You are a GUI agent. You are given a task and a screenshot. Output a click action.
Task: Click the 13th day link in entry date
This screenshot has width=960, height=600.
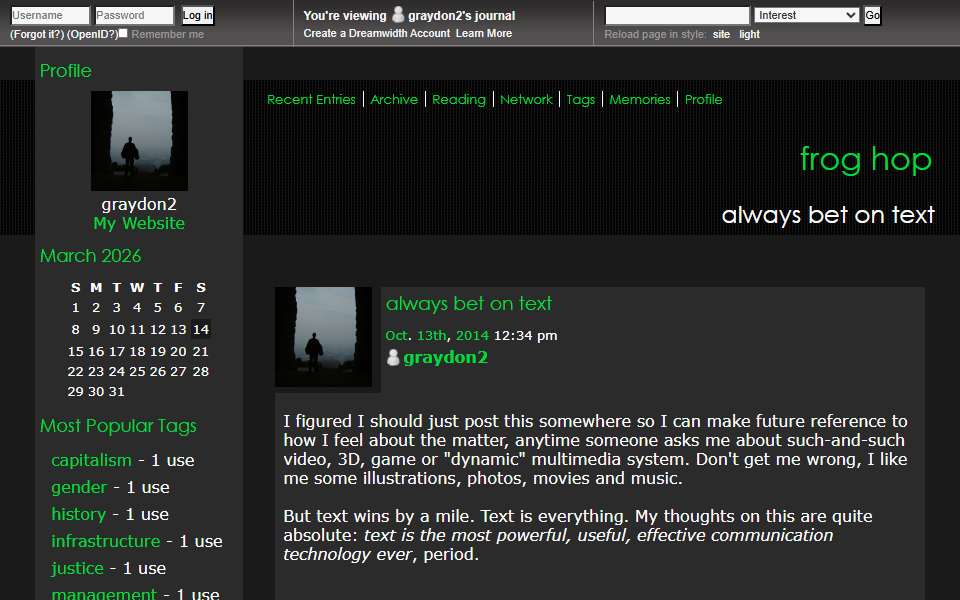pyautogui.click(x=432, y=336)
